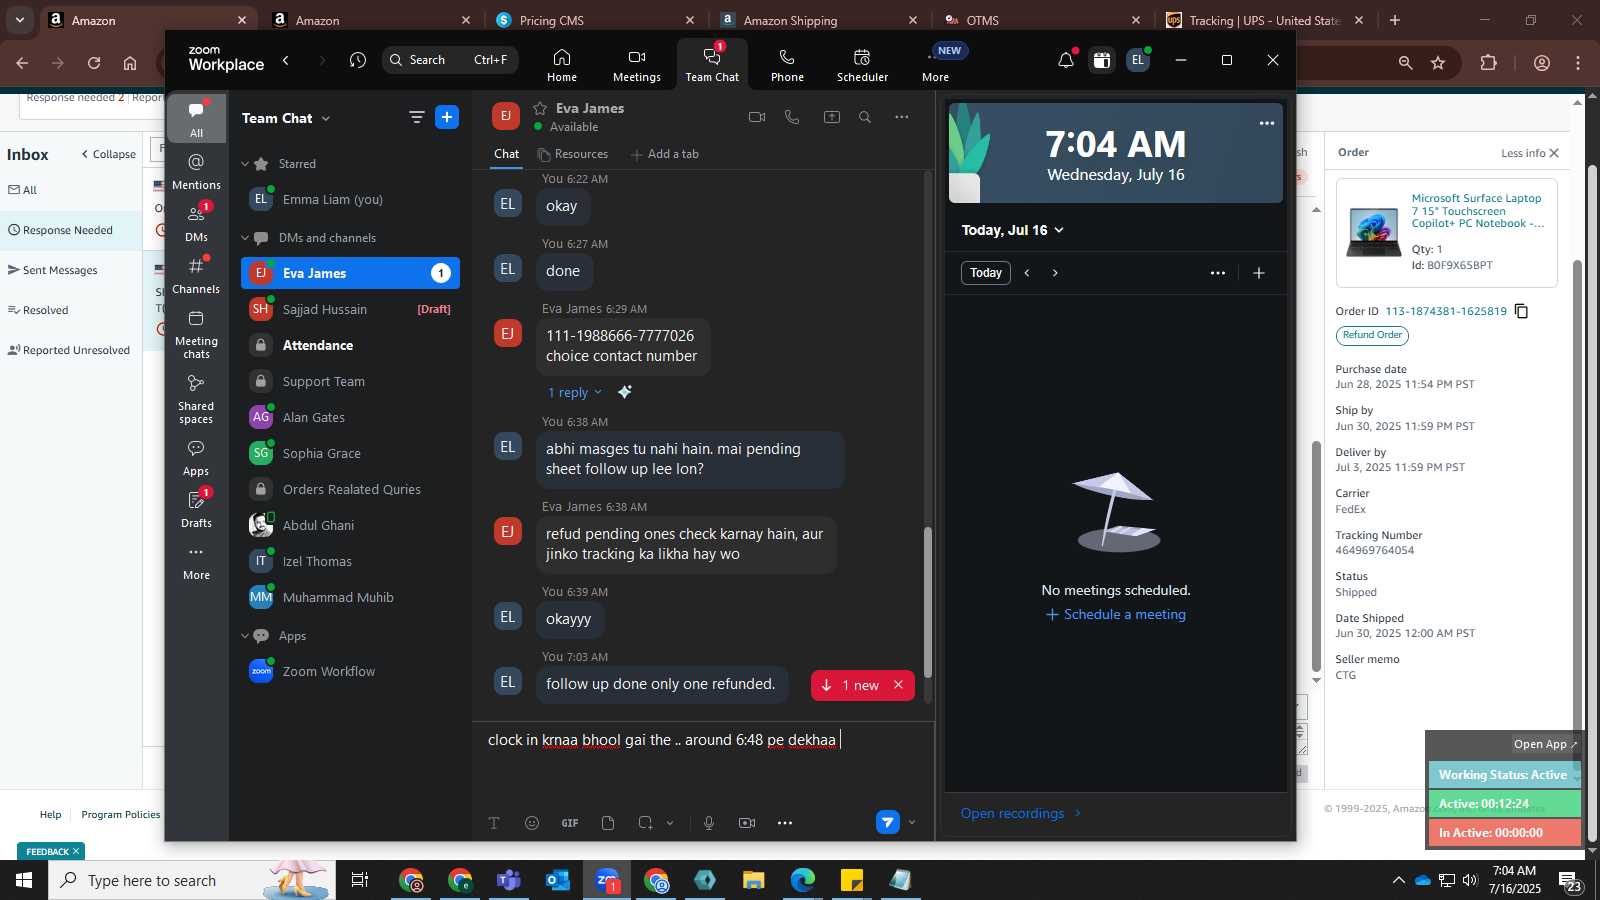The image size is (1600, 900).
Task: Switch to the OTMS browser tab
Action: tap(1044, 20)
